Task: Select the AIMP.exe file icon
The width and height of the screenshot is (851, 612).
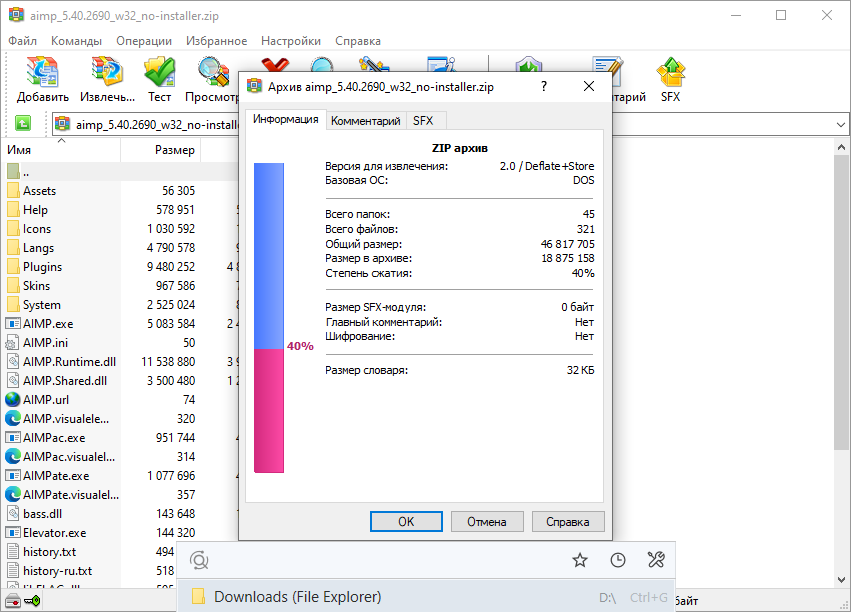Action: tap(13, 323)
